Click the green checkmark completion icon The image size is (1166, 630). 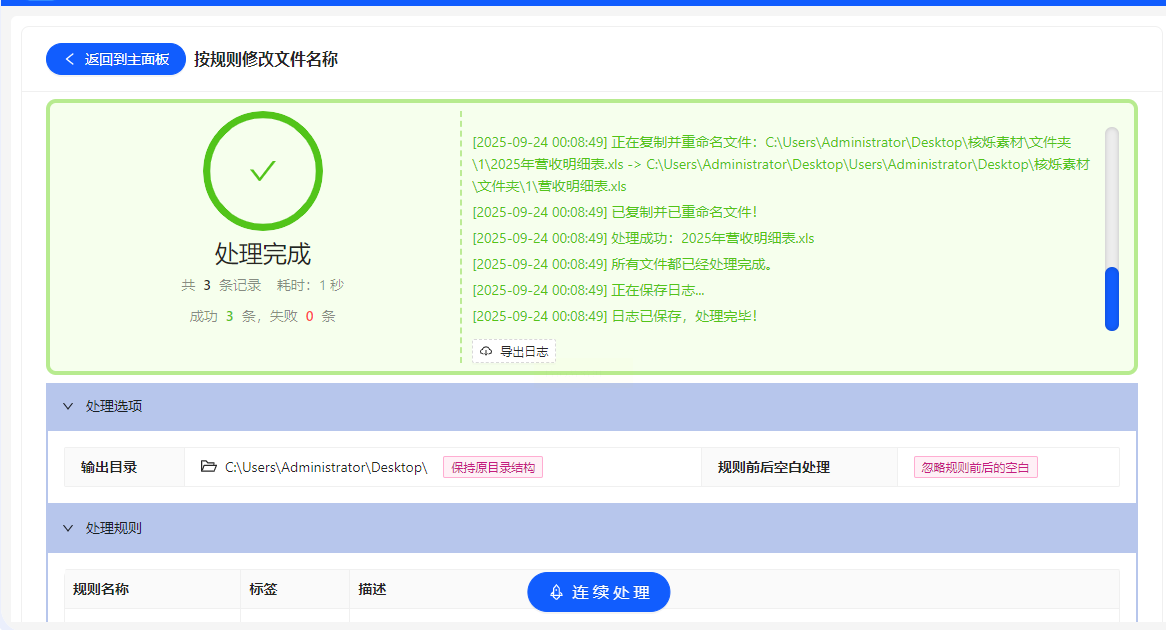click(262, 171)
